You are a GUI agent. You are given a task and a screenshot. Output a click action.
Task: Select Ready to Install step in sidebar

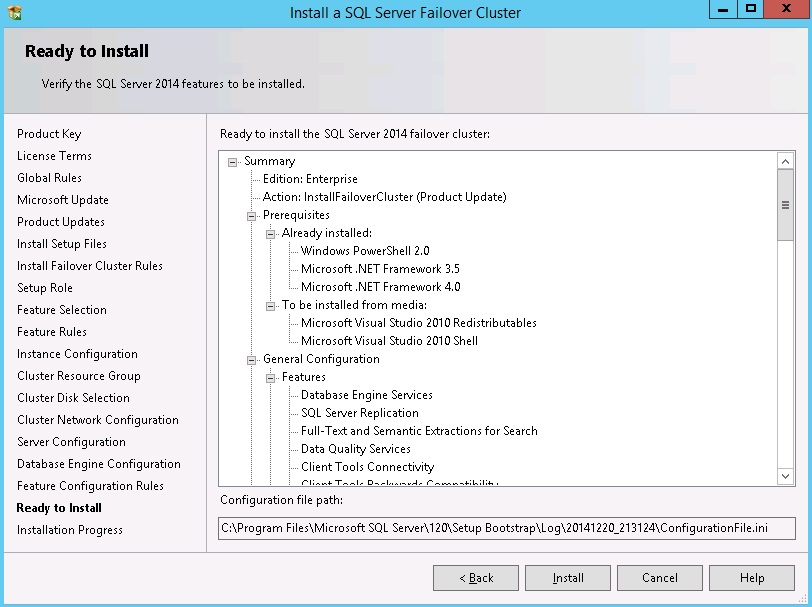pos(59,508)
